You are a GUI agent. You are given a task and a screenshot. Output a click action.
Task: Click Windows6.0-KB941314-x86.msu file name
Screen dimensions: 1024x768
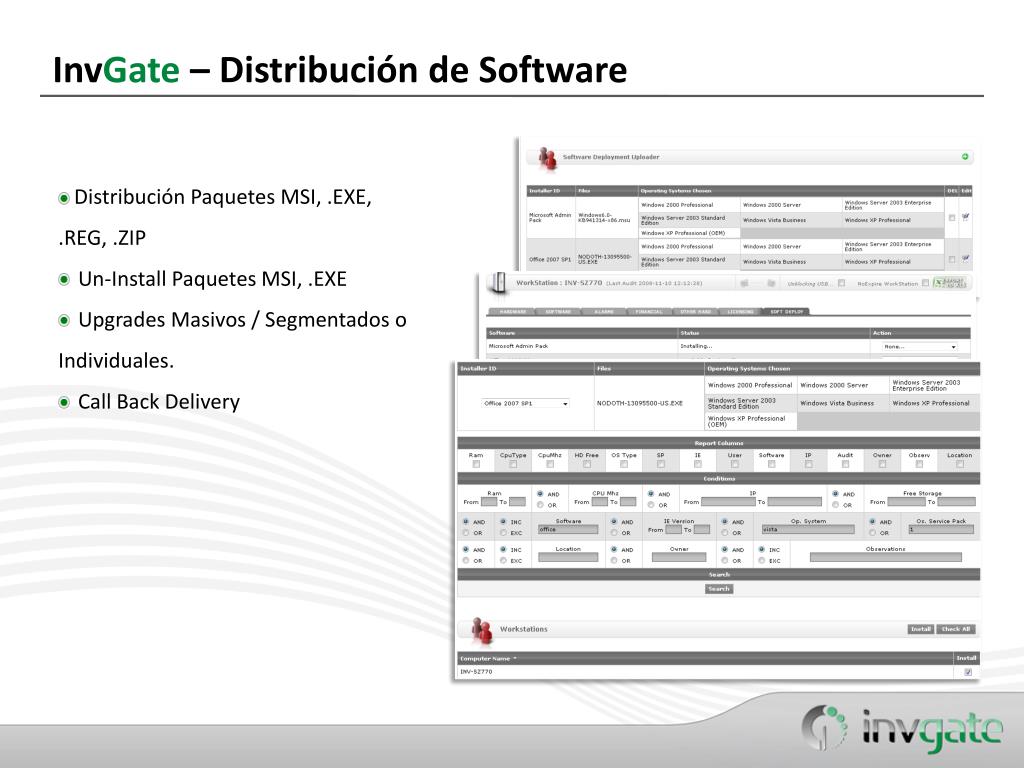[605, 217]
